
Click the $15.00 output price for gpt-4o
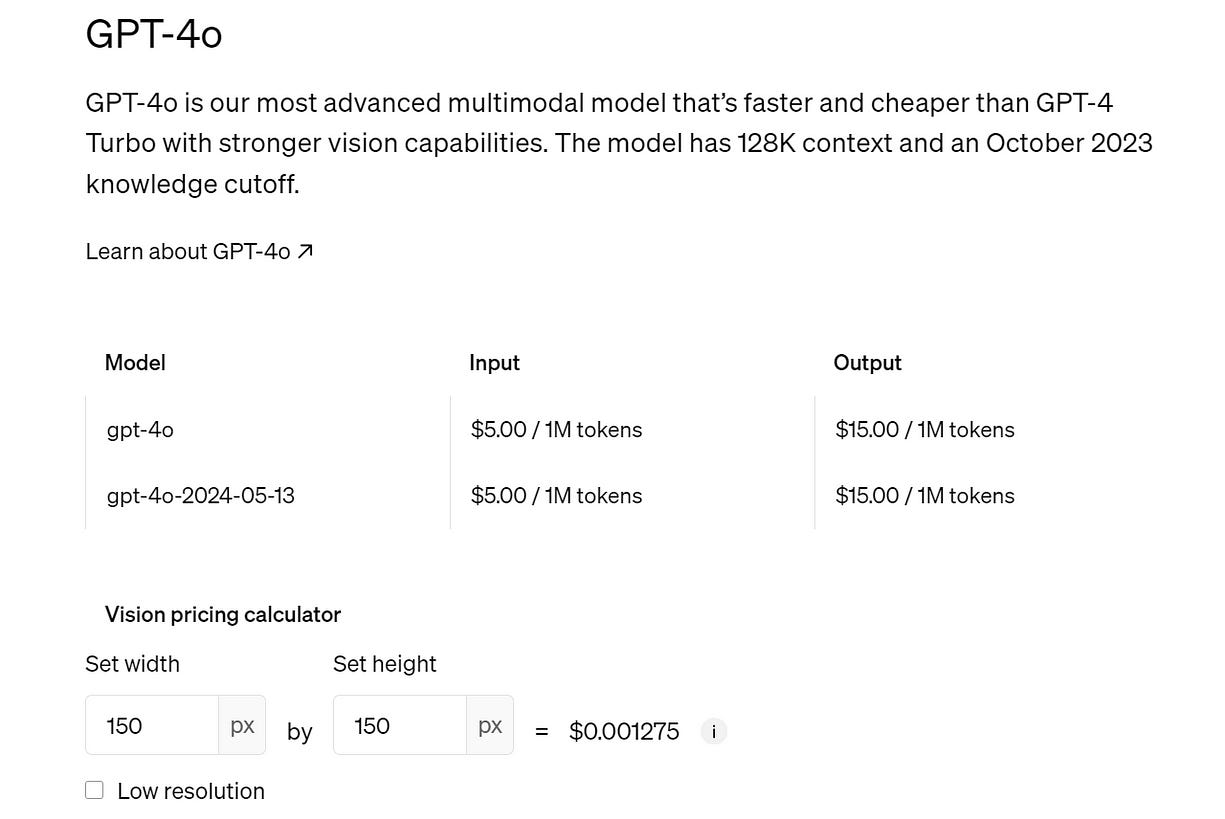tap(924, 429)
